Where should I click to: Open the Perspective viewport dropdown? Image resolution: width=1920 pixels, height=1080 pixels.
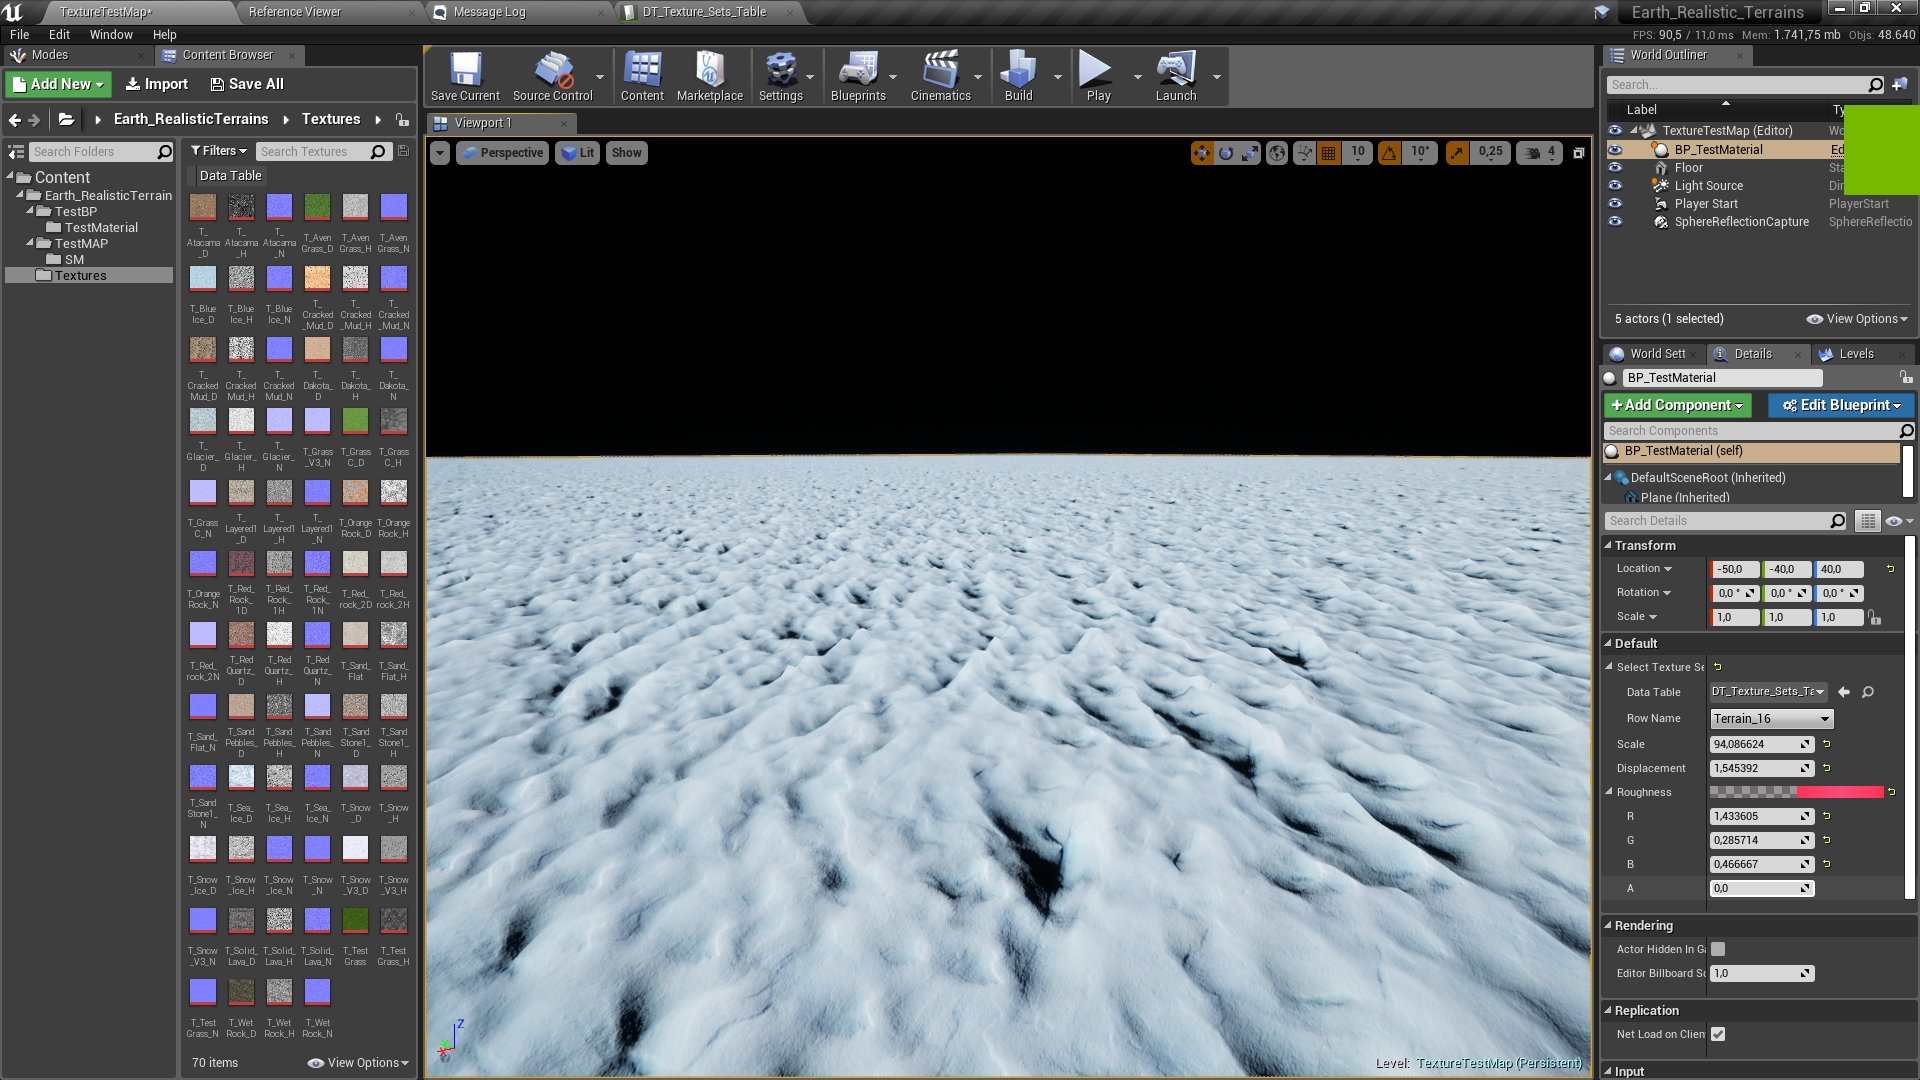point(503,152)
